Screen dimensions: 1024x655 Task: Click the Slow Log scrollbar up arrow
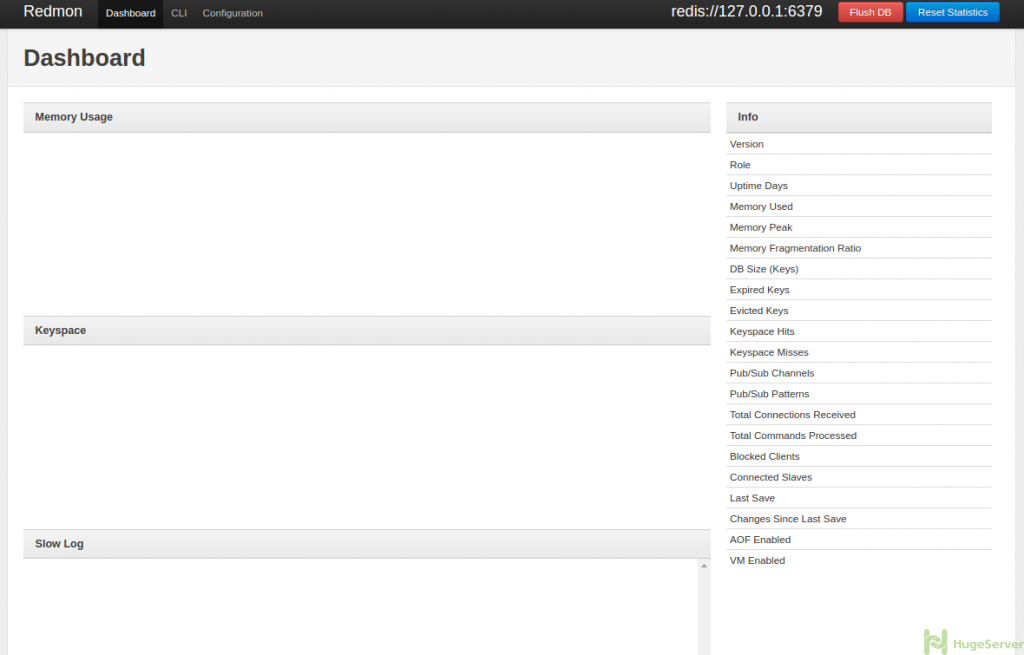coord(703,566)
